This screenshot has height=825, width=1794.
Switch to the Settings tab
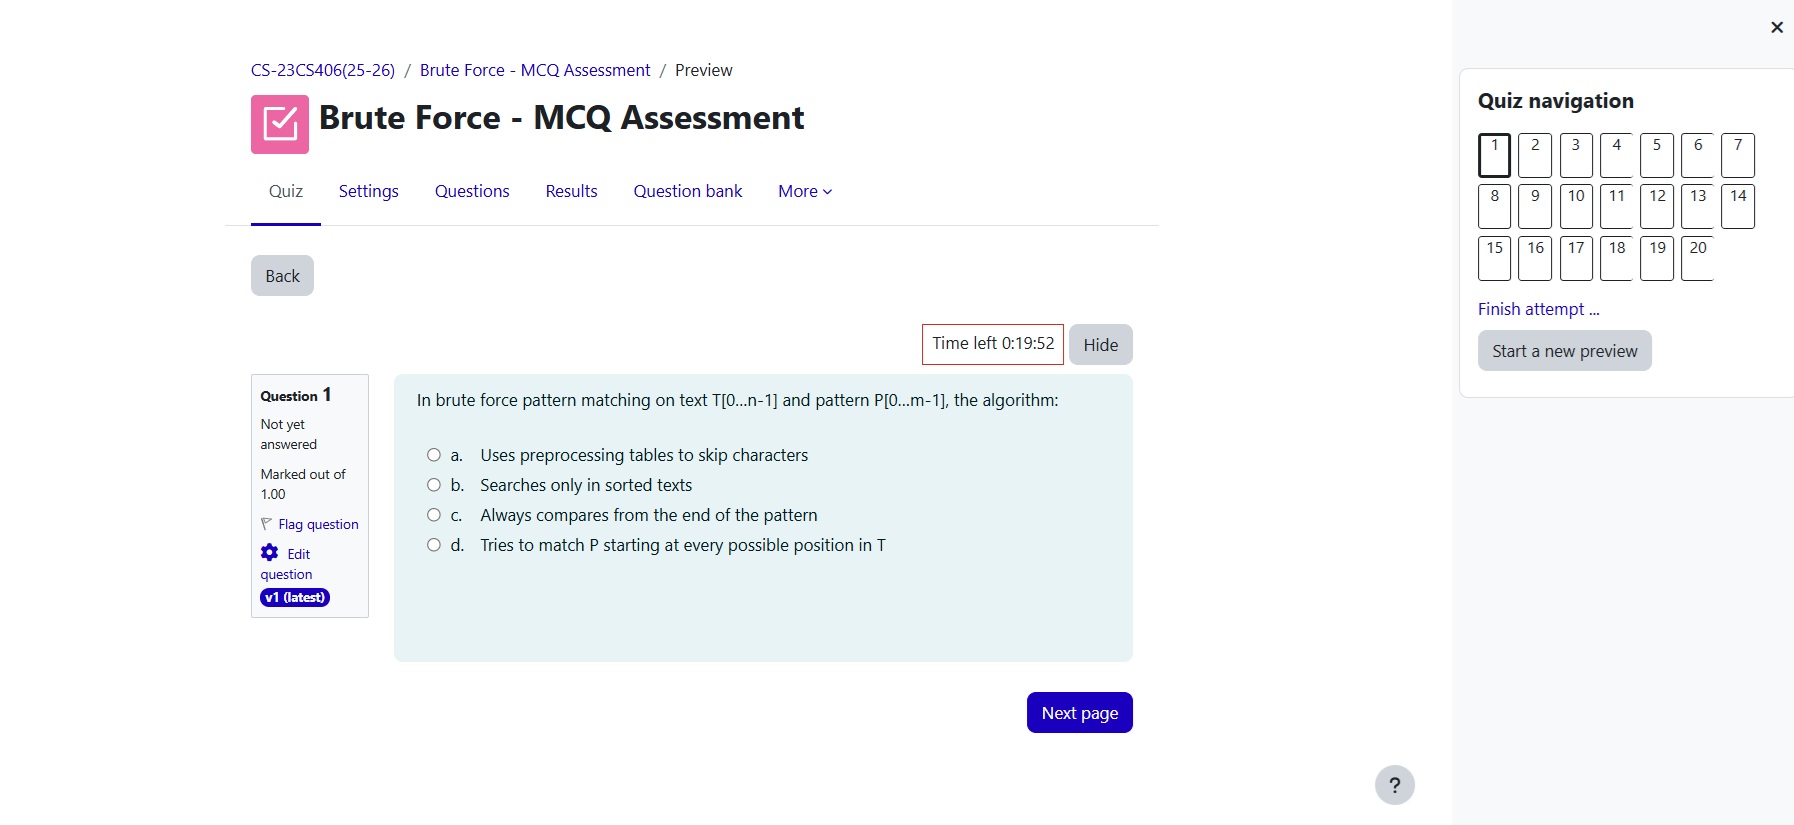(368, 191)
